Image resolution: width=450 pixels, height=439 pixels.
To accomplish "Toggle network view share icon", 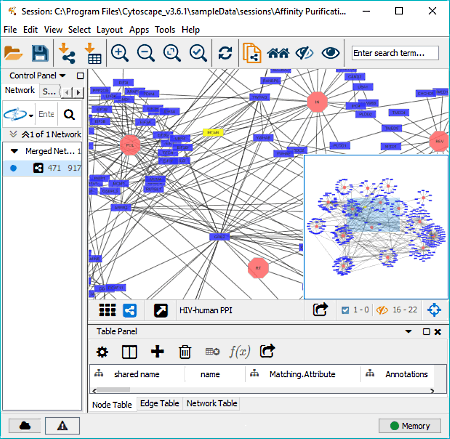I will point(130,310).
